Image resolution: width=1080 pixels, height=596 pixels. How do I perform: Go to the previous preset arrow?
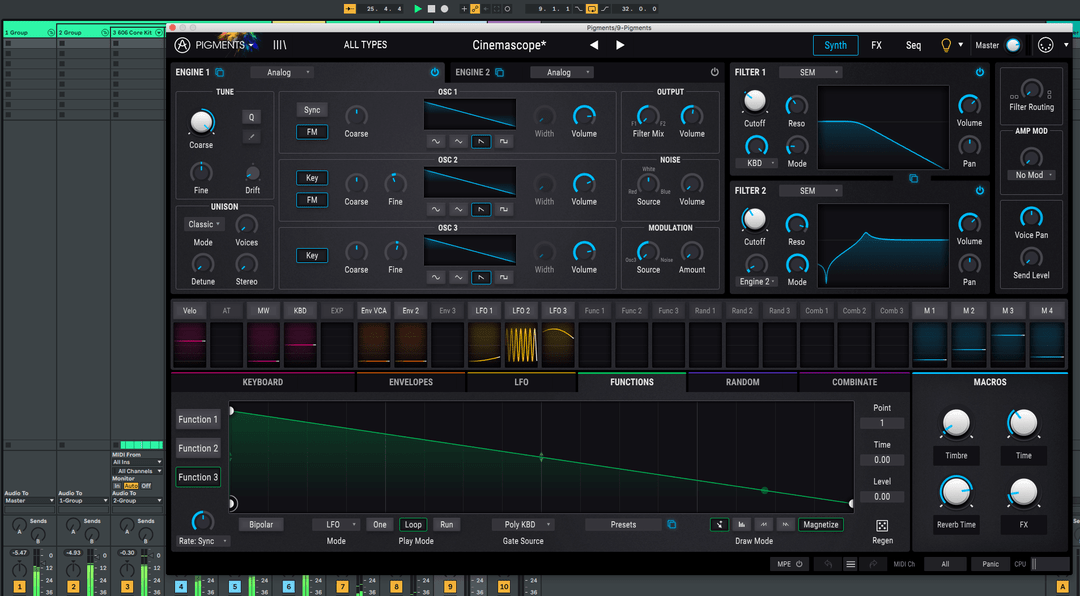pyautogui.click(x=594, y=45)
